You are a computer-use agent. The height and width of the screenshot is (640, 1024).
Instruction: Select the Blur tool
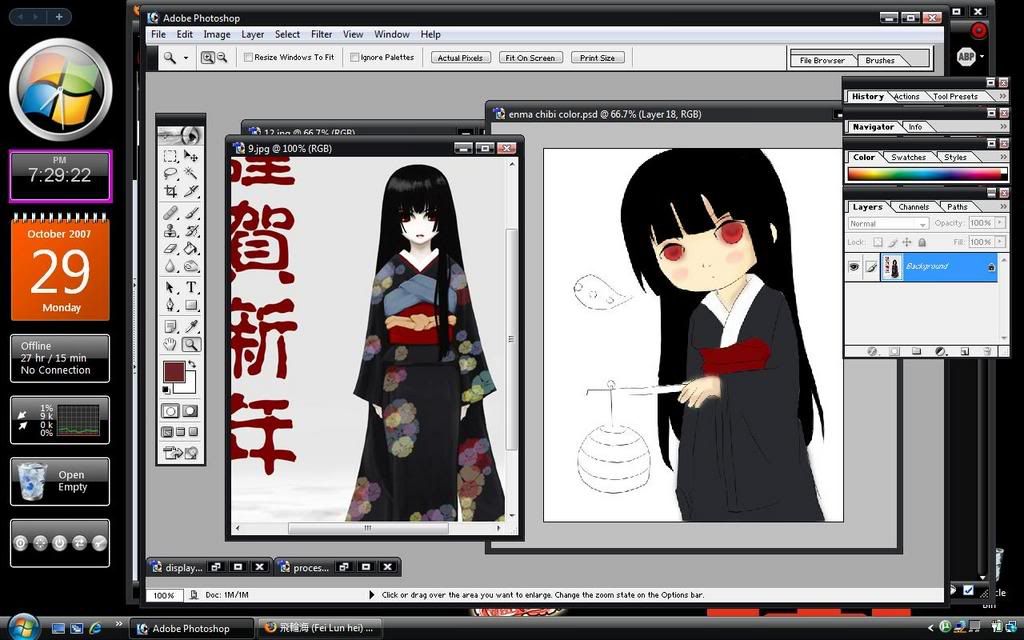(170, 266)
